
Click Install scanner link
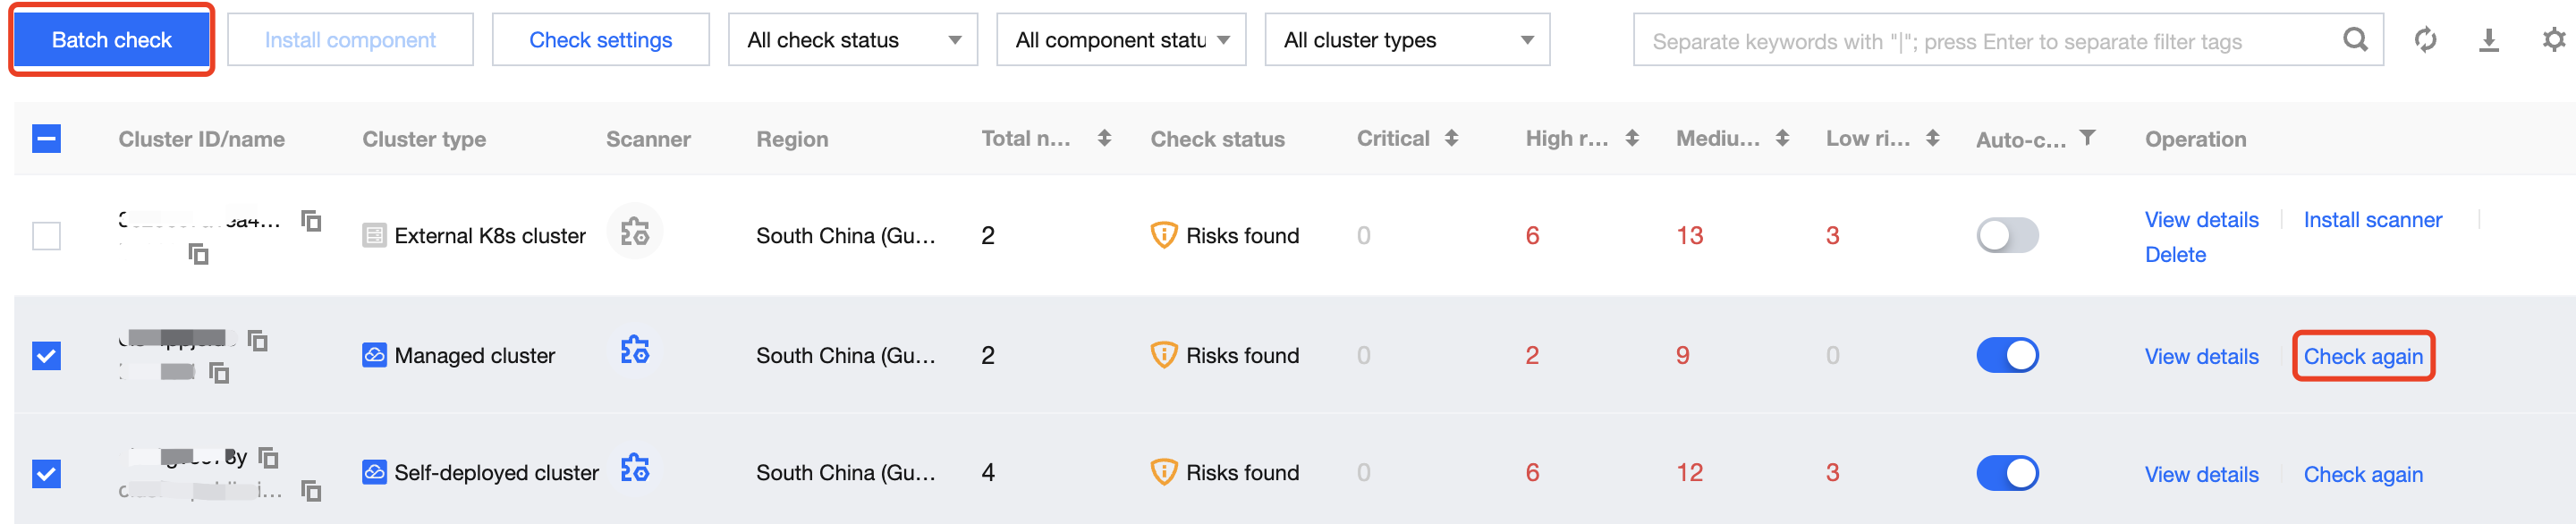(x=2372, y=220)
